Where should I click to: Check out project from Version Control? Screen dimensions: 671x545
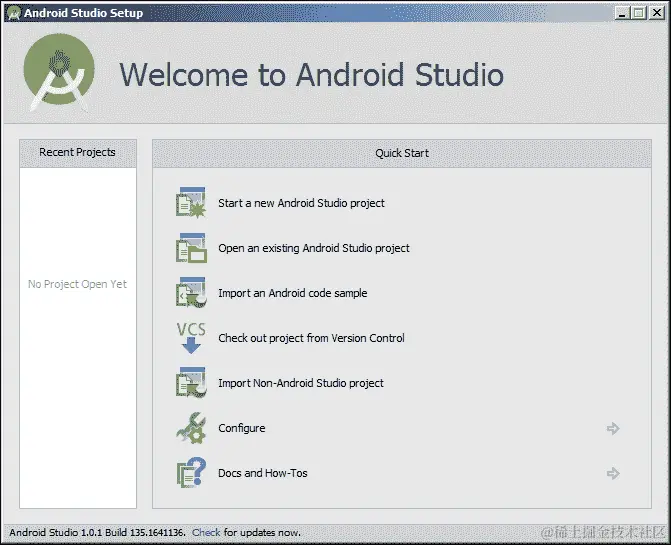click(311, 338)
